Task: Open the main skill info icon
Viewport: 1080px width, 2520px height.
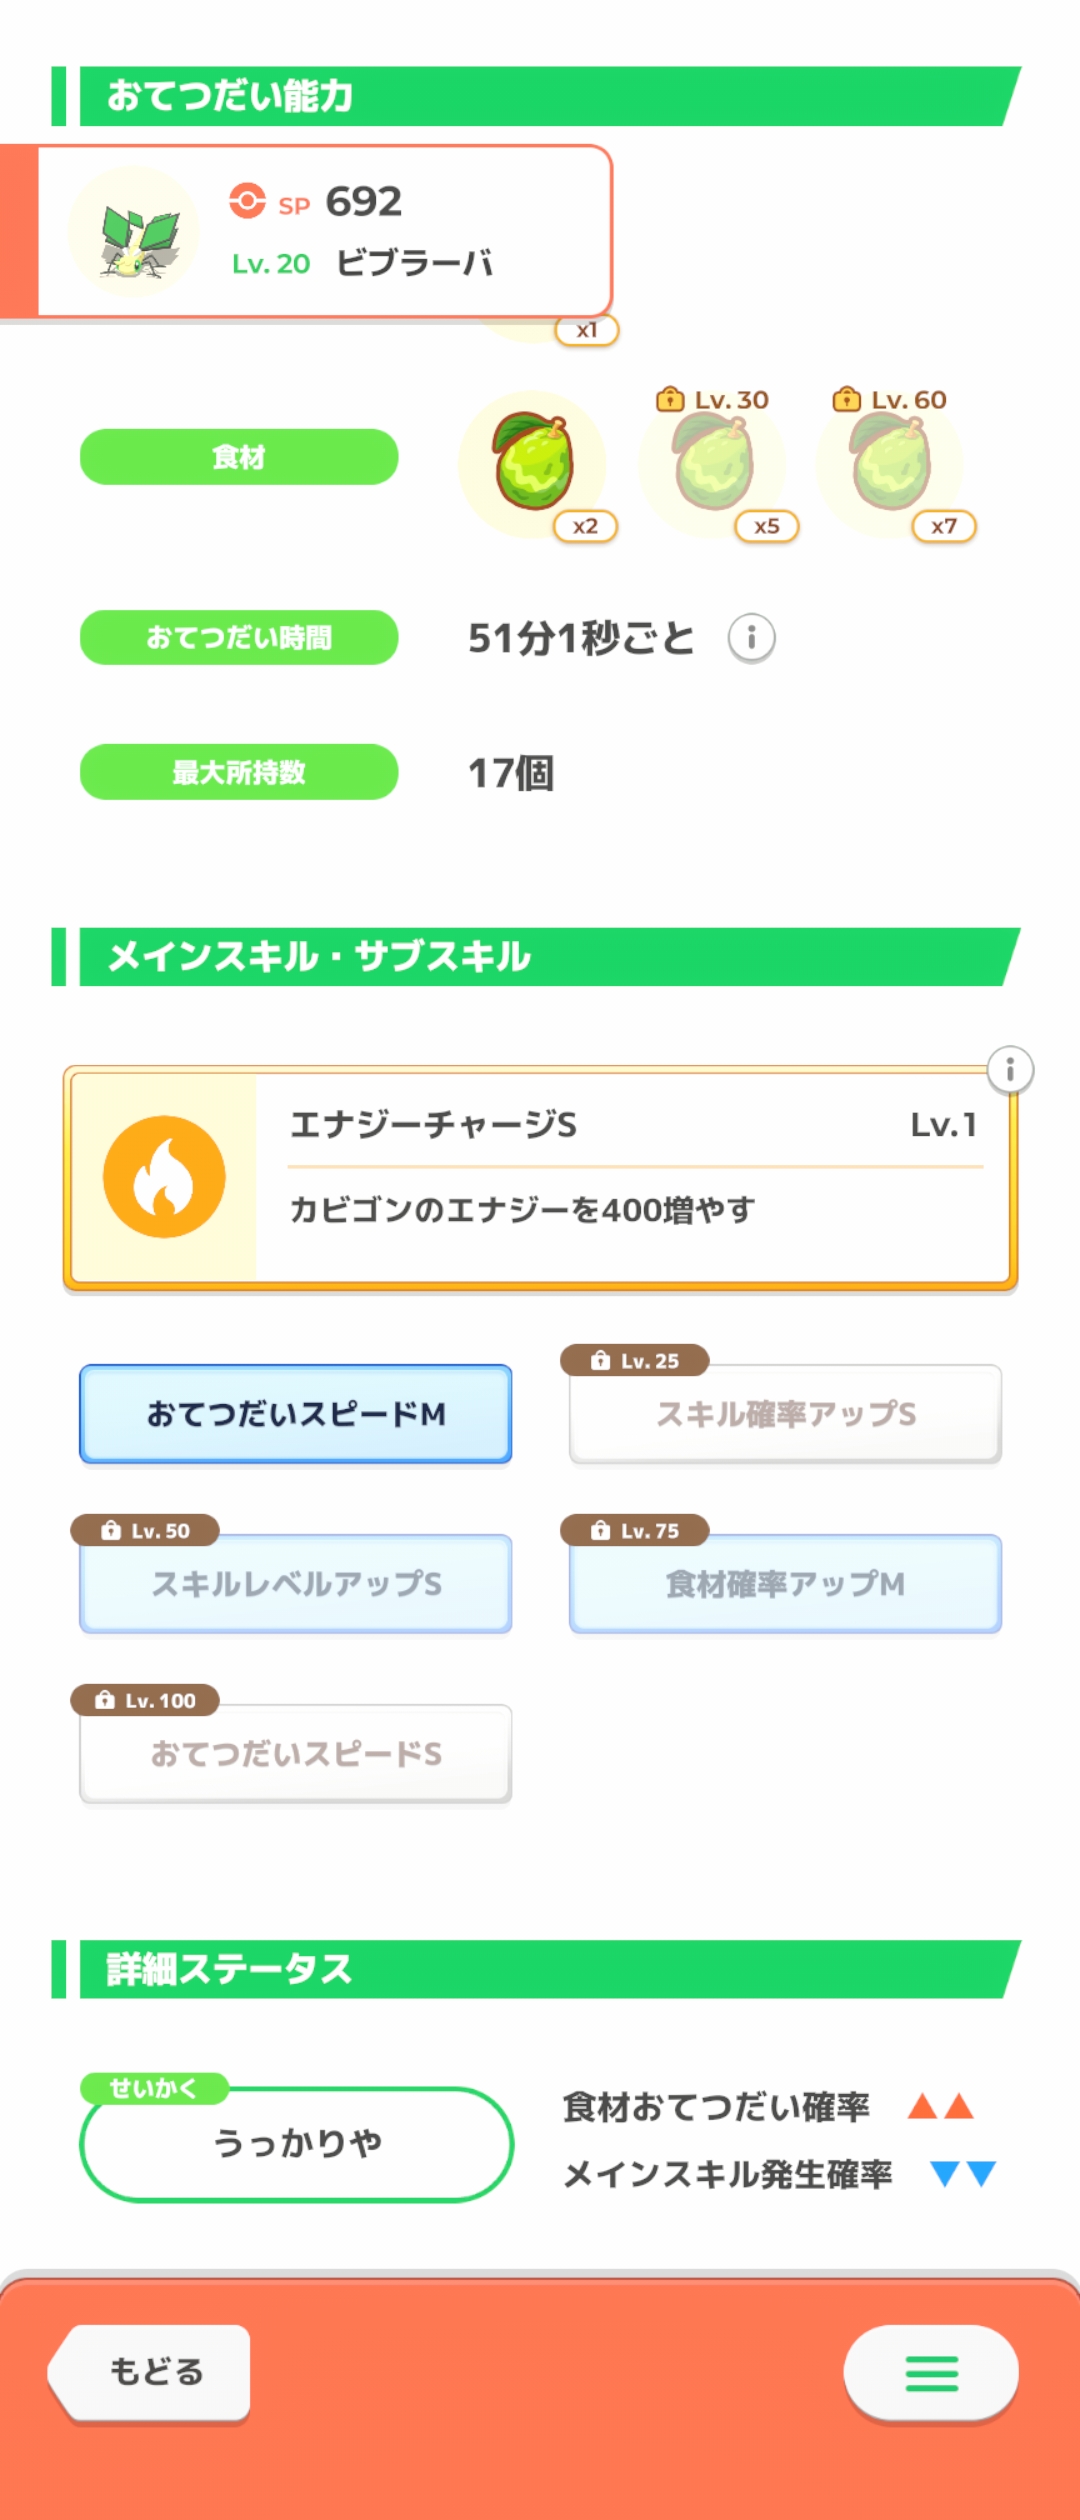Action: pos(1010,1070)
